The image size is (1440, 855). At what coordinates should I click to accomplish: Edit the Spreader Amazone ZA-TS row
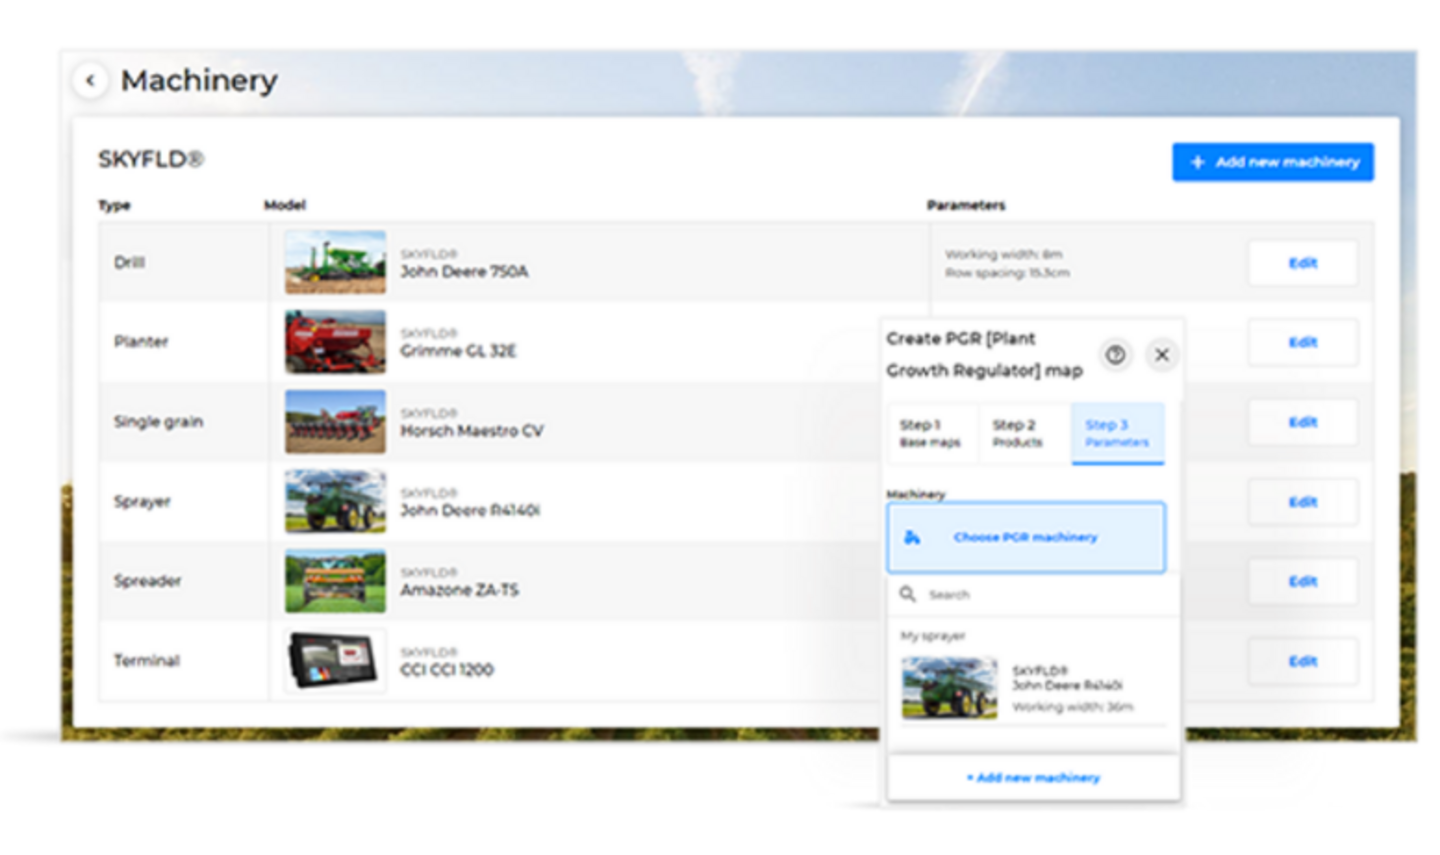[1302, 581]
